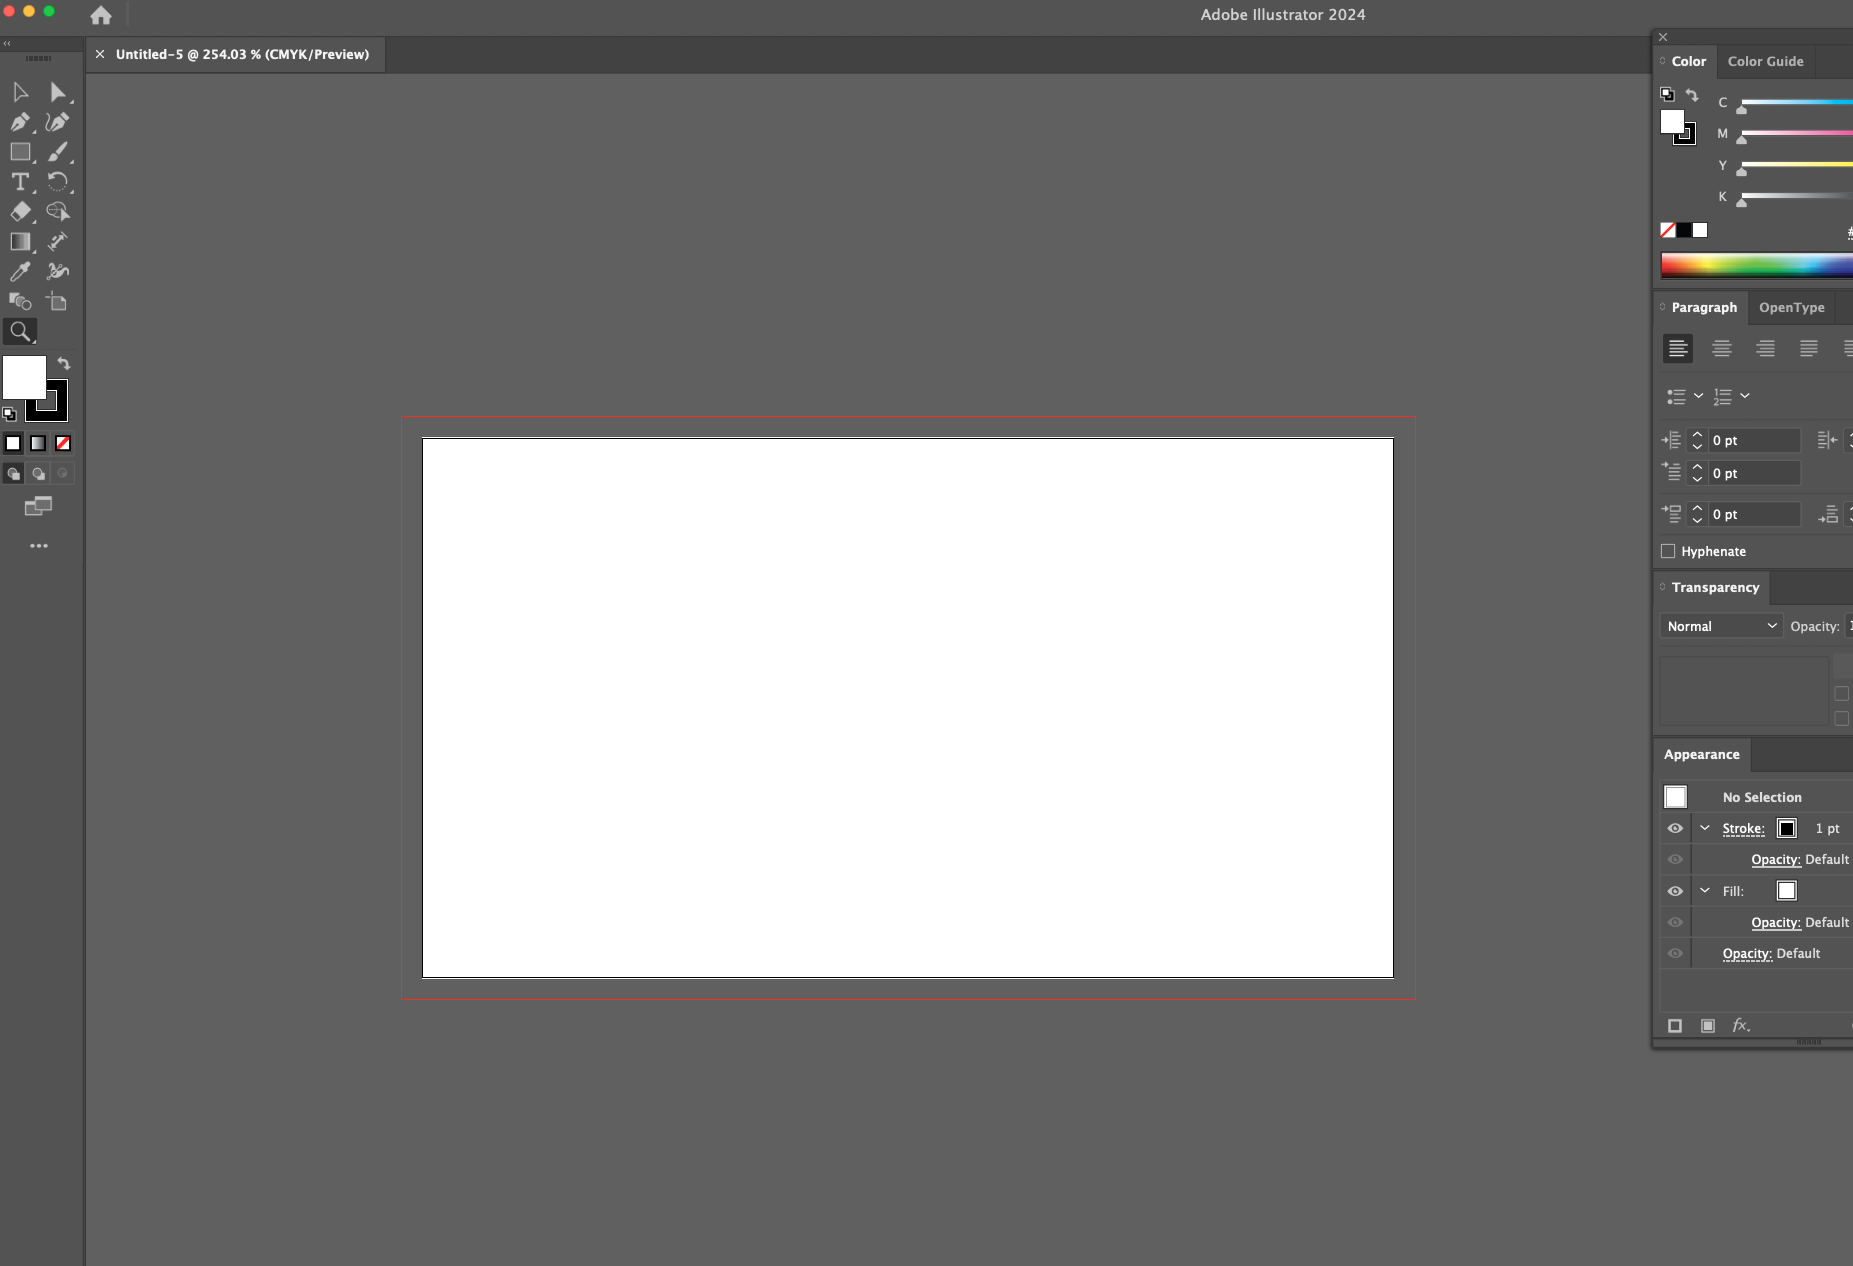The height and width of the screenshot is (1266, 1853).
Task: Select the Artboard tool
Action: [x=58, y=301]
